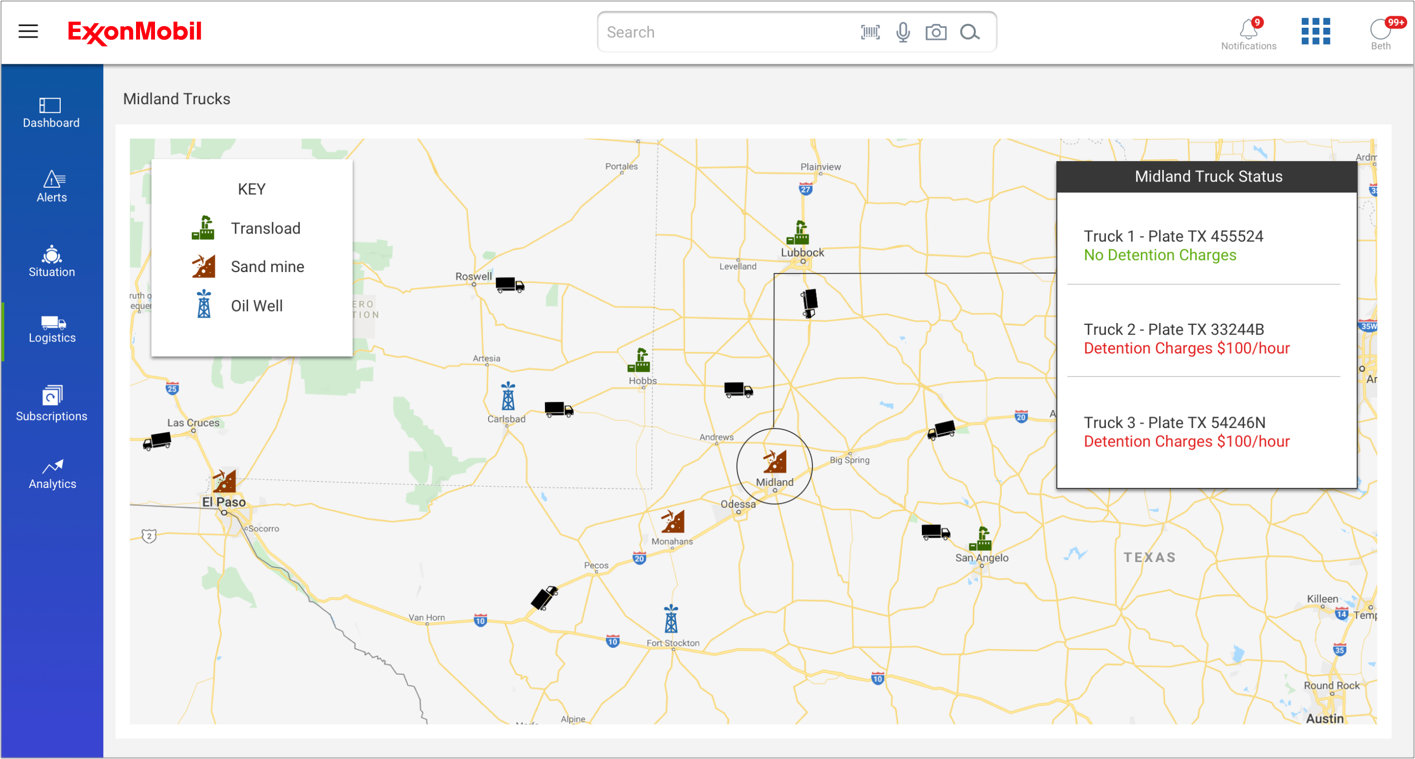
Task: Start voice search with microphone icon
Action: [903, 32]
